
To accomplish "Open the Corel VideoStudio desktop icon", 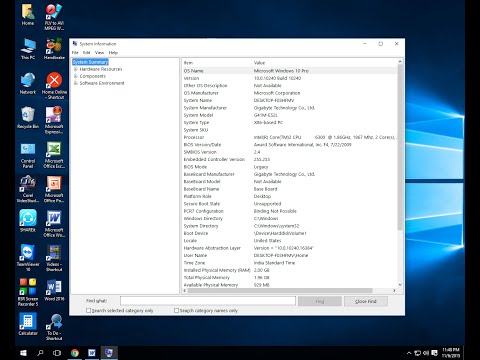I will point(28,189).
